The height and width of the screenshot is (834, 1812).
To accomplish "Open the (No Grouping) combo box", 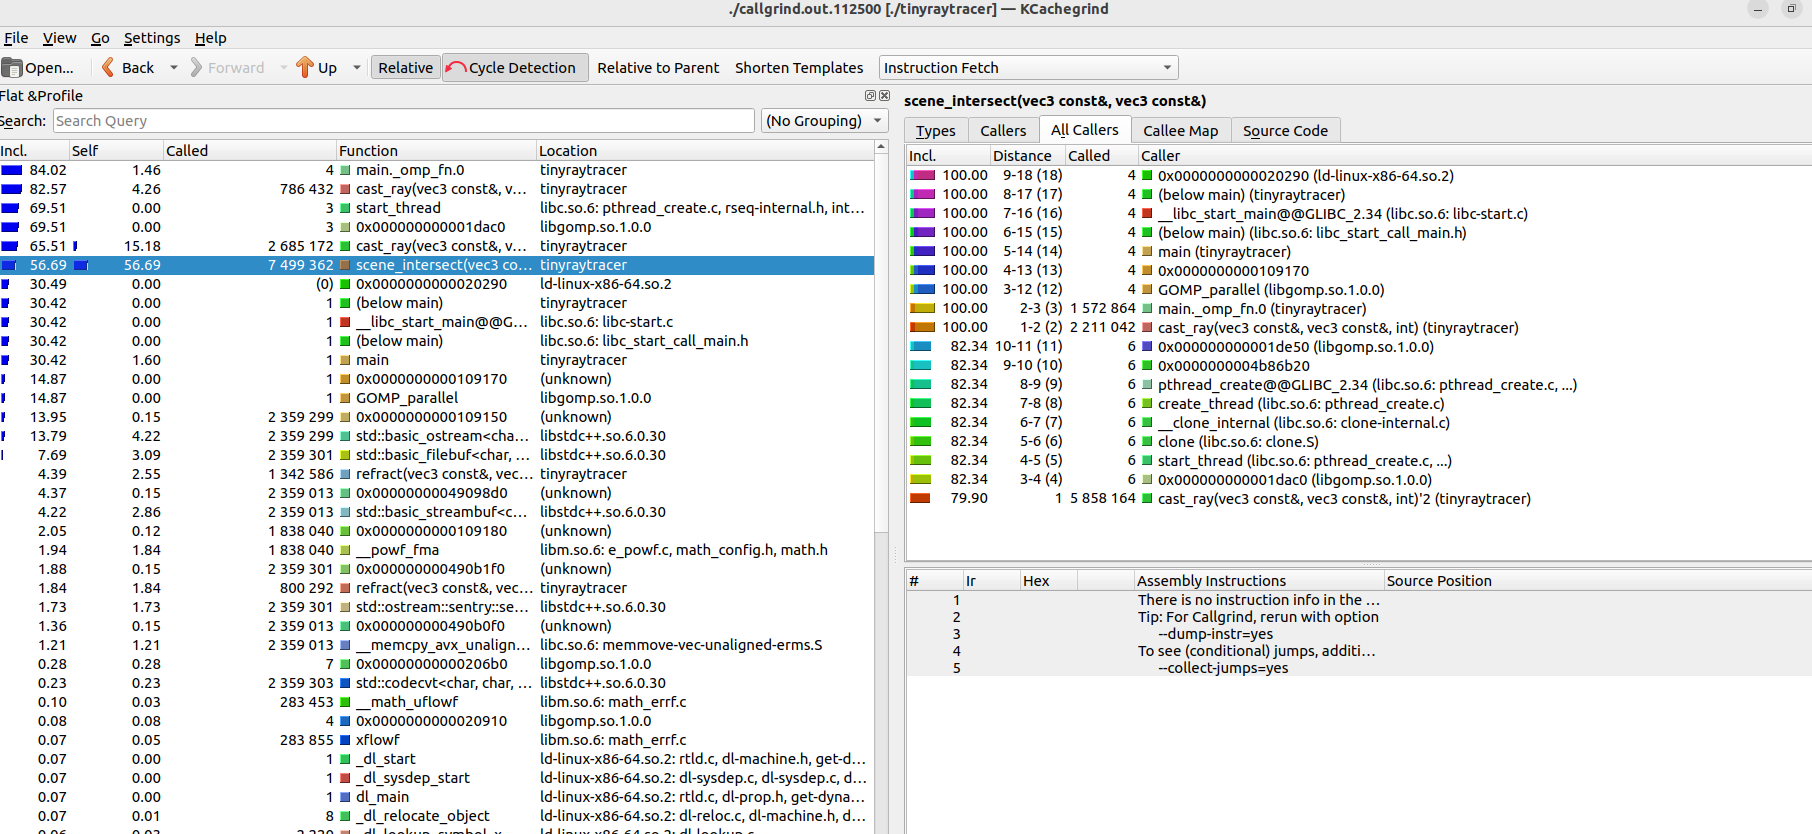I will click(x=824, y=121).
